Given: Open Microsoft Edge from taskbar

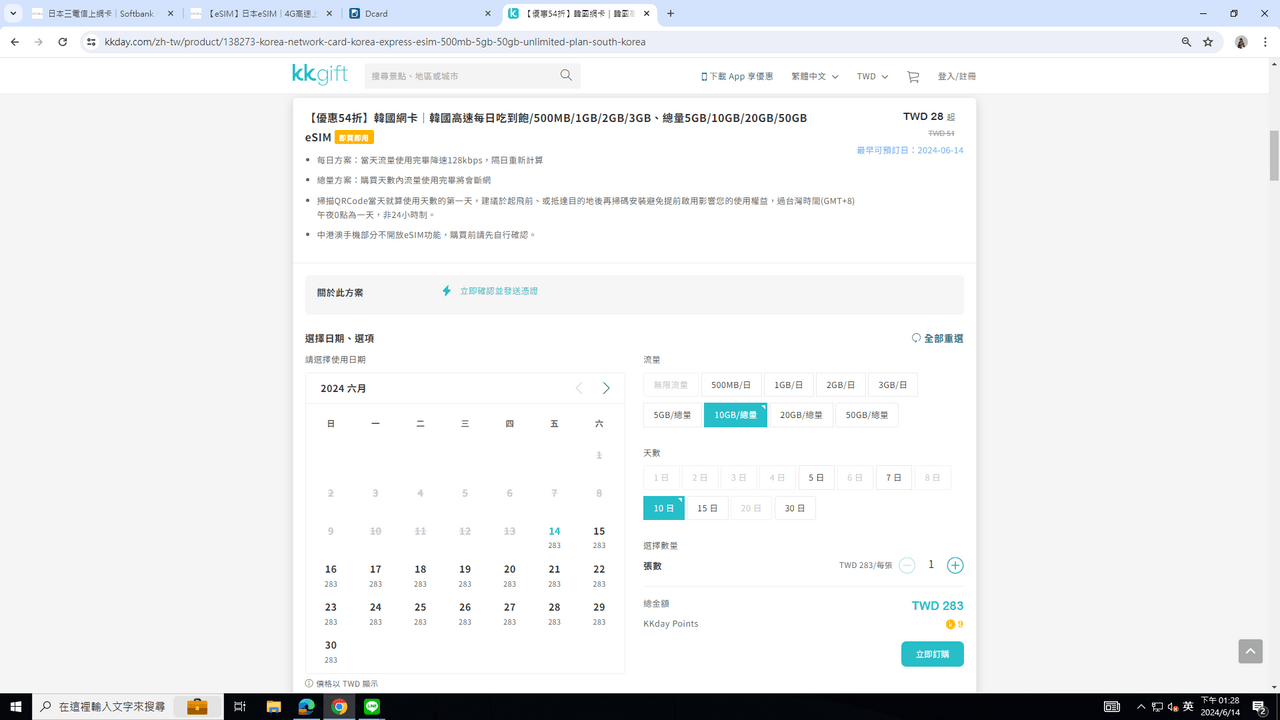Looking at the screenshot, I should point(306,706).
